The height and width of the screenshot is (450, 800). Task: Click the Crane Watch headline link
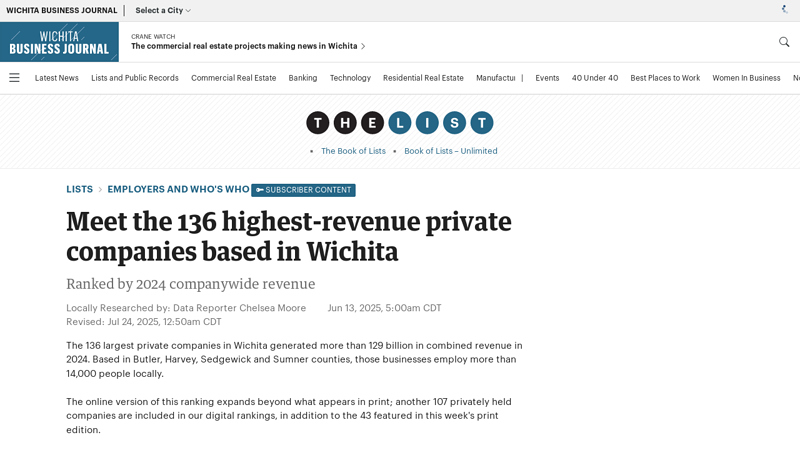click(244, 46)
